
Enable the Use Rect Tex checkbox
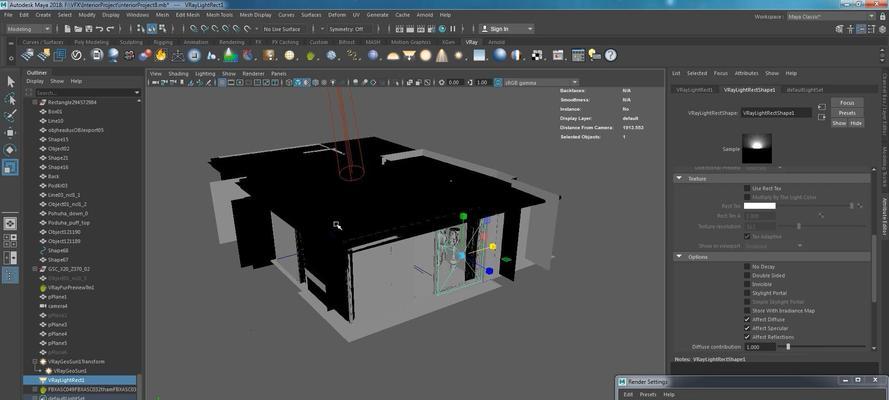747,188
